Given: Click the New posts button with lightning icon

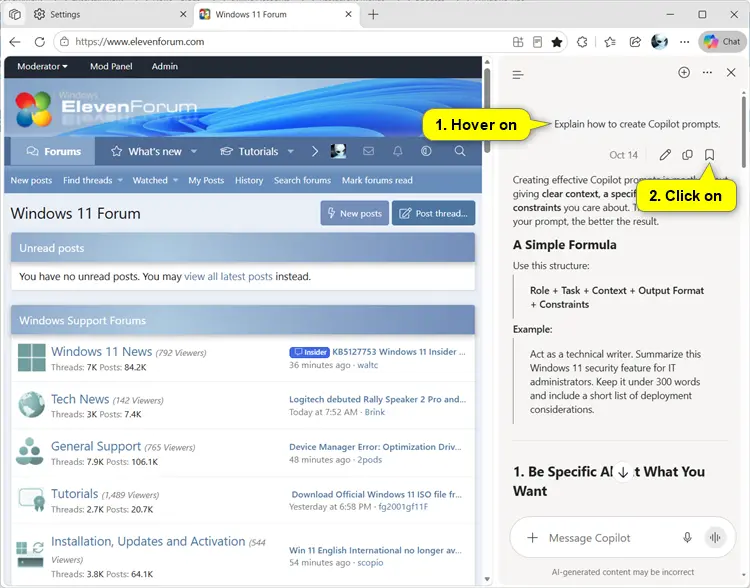Looking at the screenshot, I should (354, 213).
